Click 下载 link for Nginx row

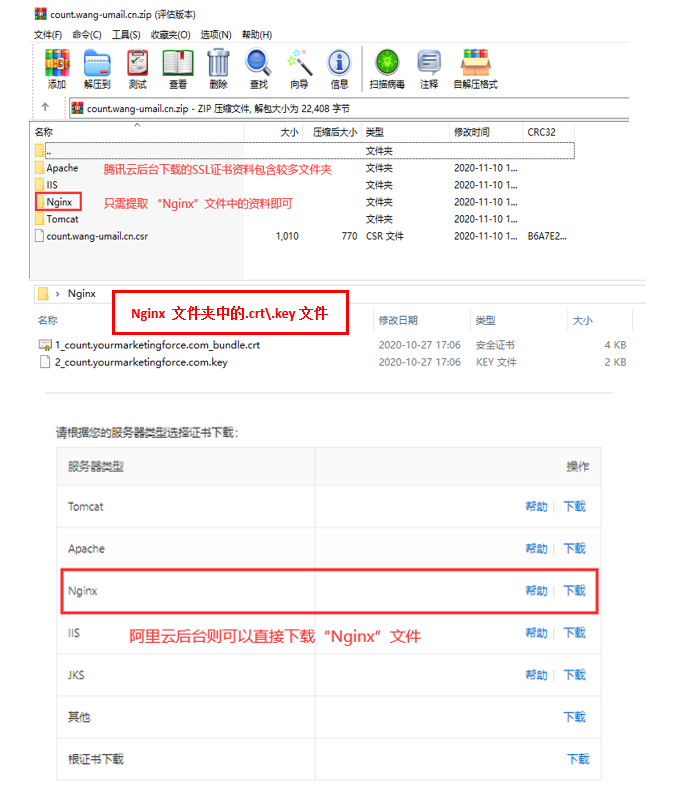[x=574, y=591]
